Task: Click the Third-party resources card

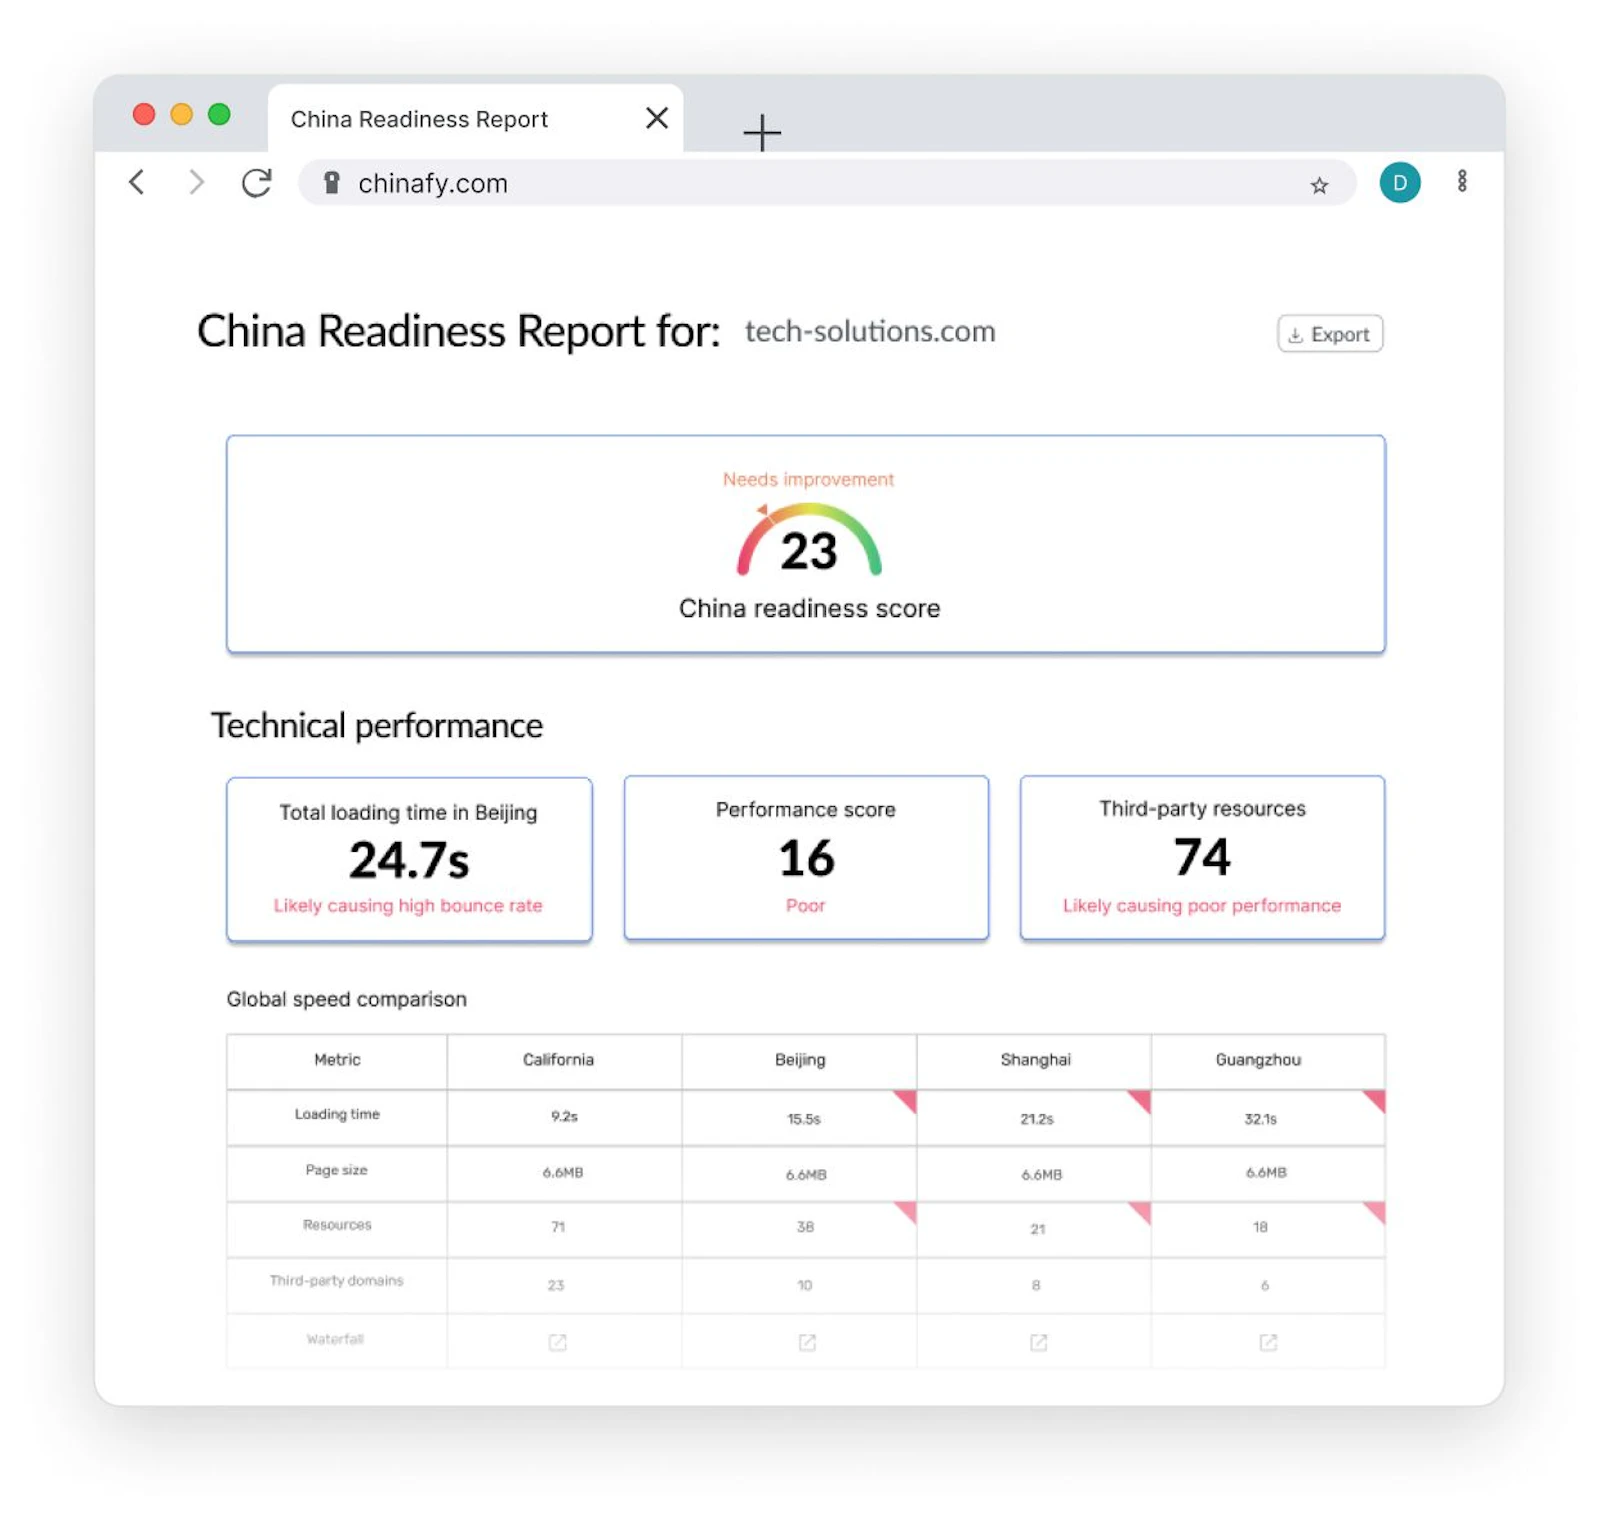Action: 1202,857
